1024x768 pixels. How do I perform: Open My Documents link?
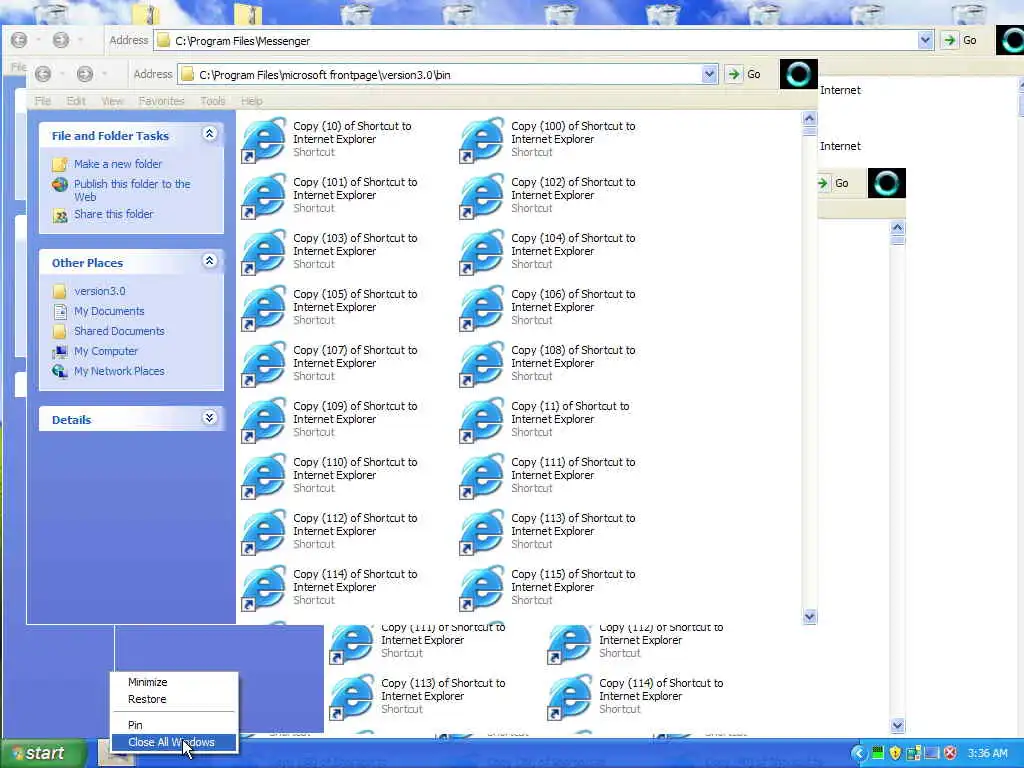(108, 312)
